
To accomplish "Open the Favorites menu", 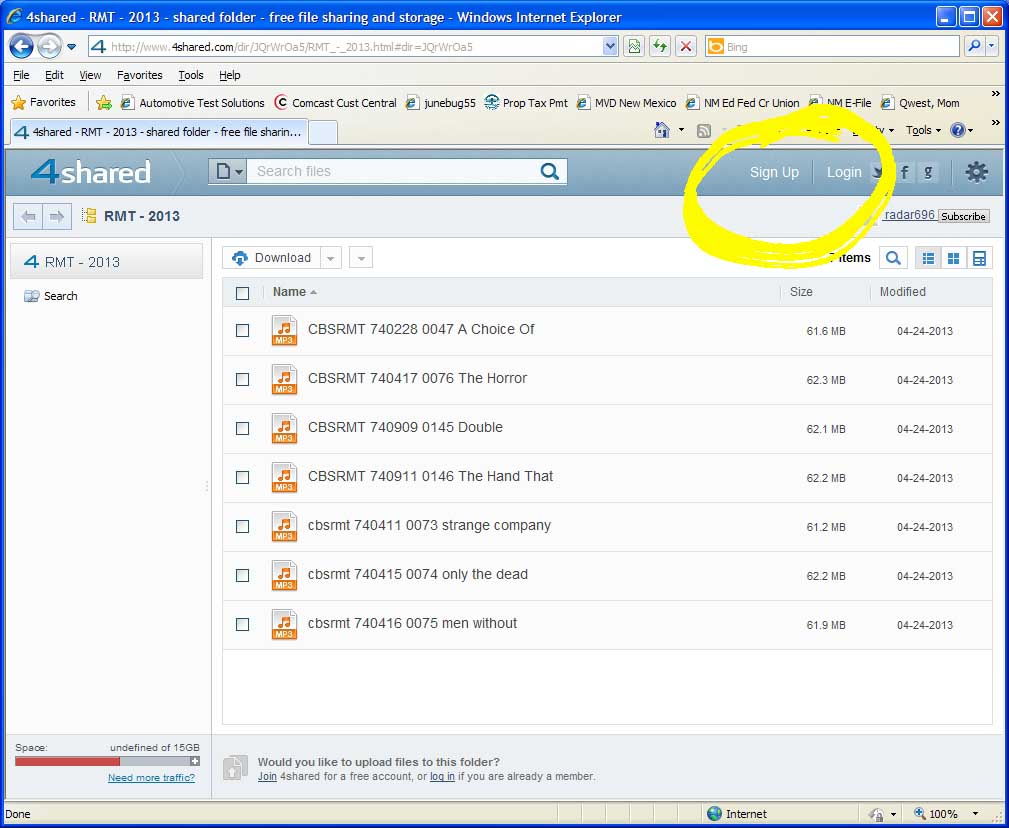I will click(139, 75).
